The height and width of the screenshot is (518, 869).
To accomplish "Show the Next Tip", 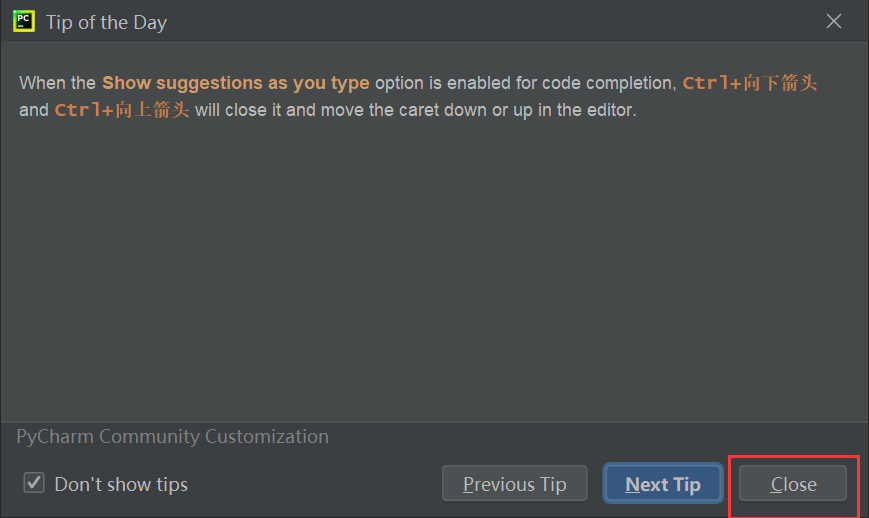I will [x=662, y=484].
